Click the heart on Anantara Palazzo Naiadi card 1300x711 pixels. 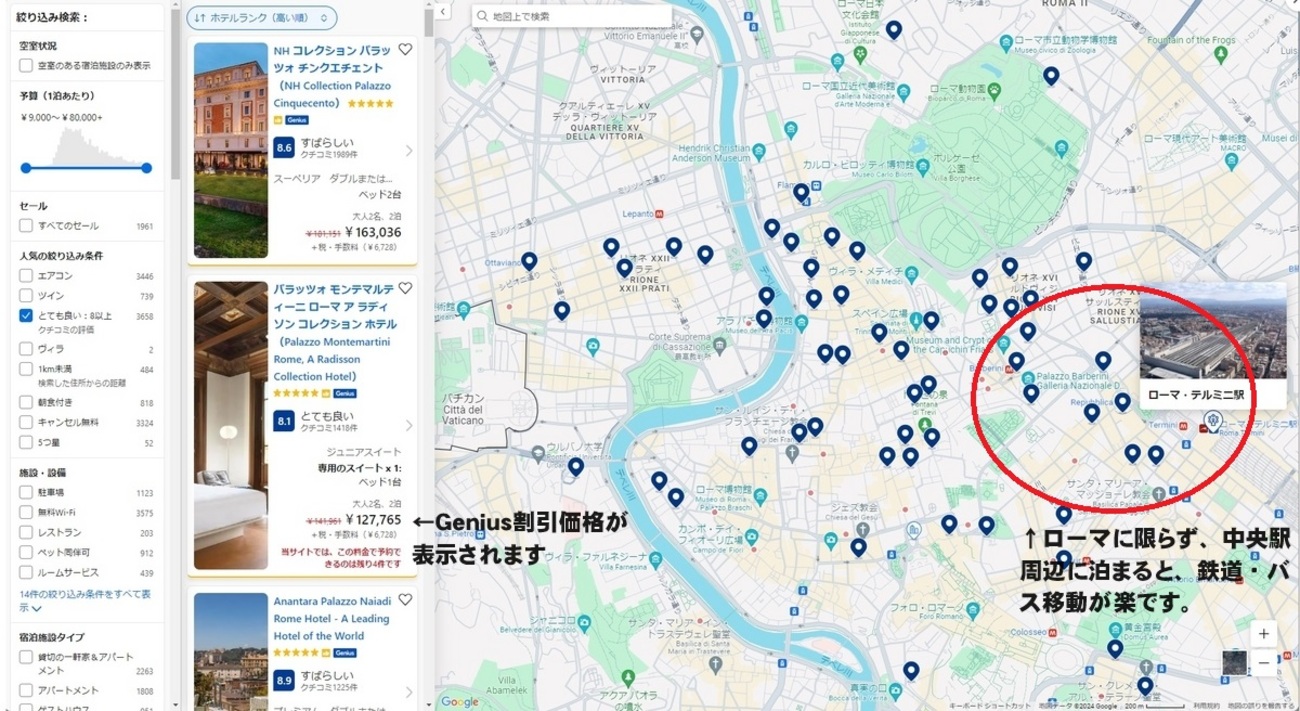tap(404, 600)
